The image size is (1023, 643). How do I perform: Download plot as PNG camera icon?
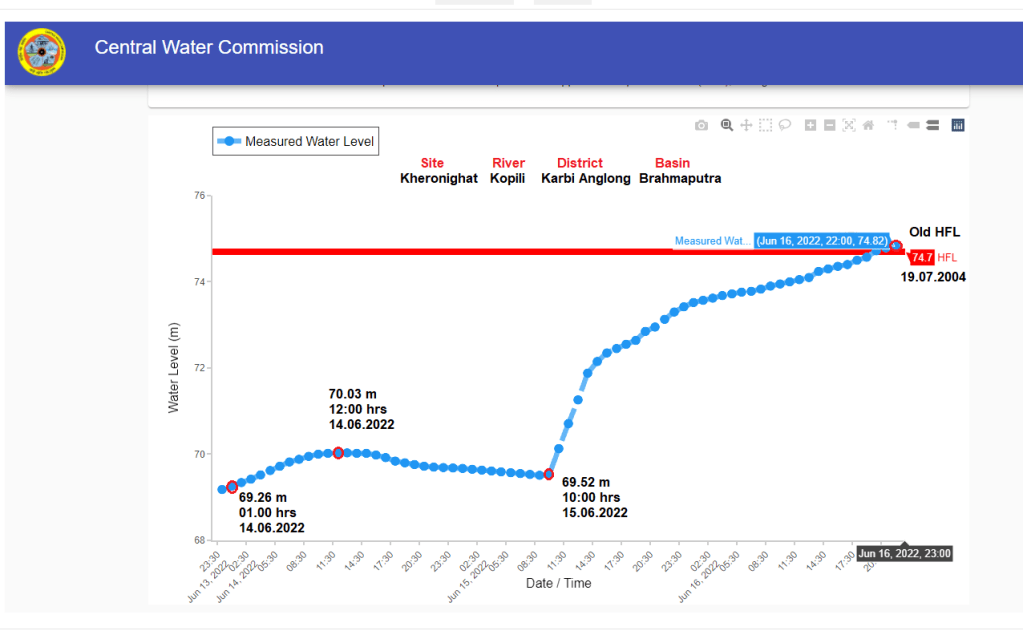(x=701, y=125)
